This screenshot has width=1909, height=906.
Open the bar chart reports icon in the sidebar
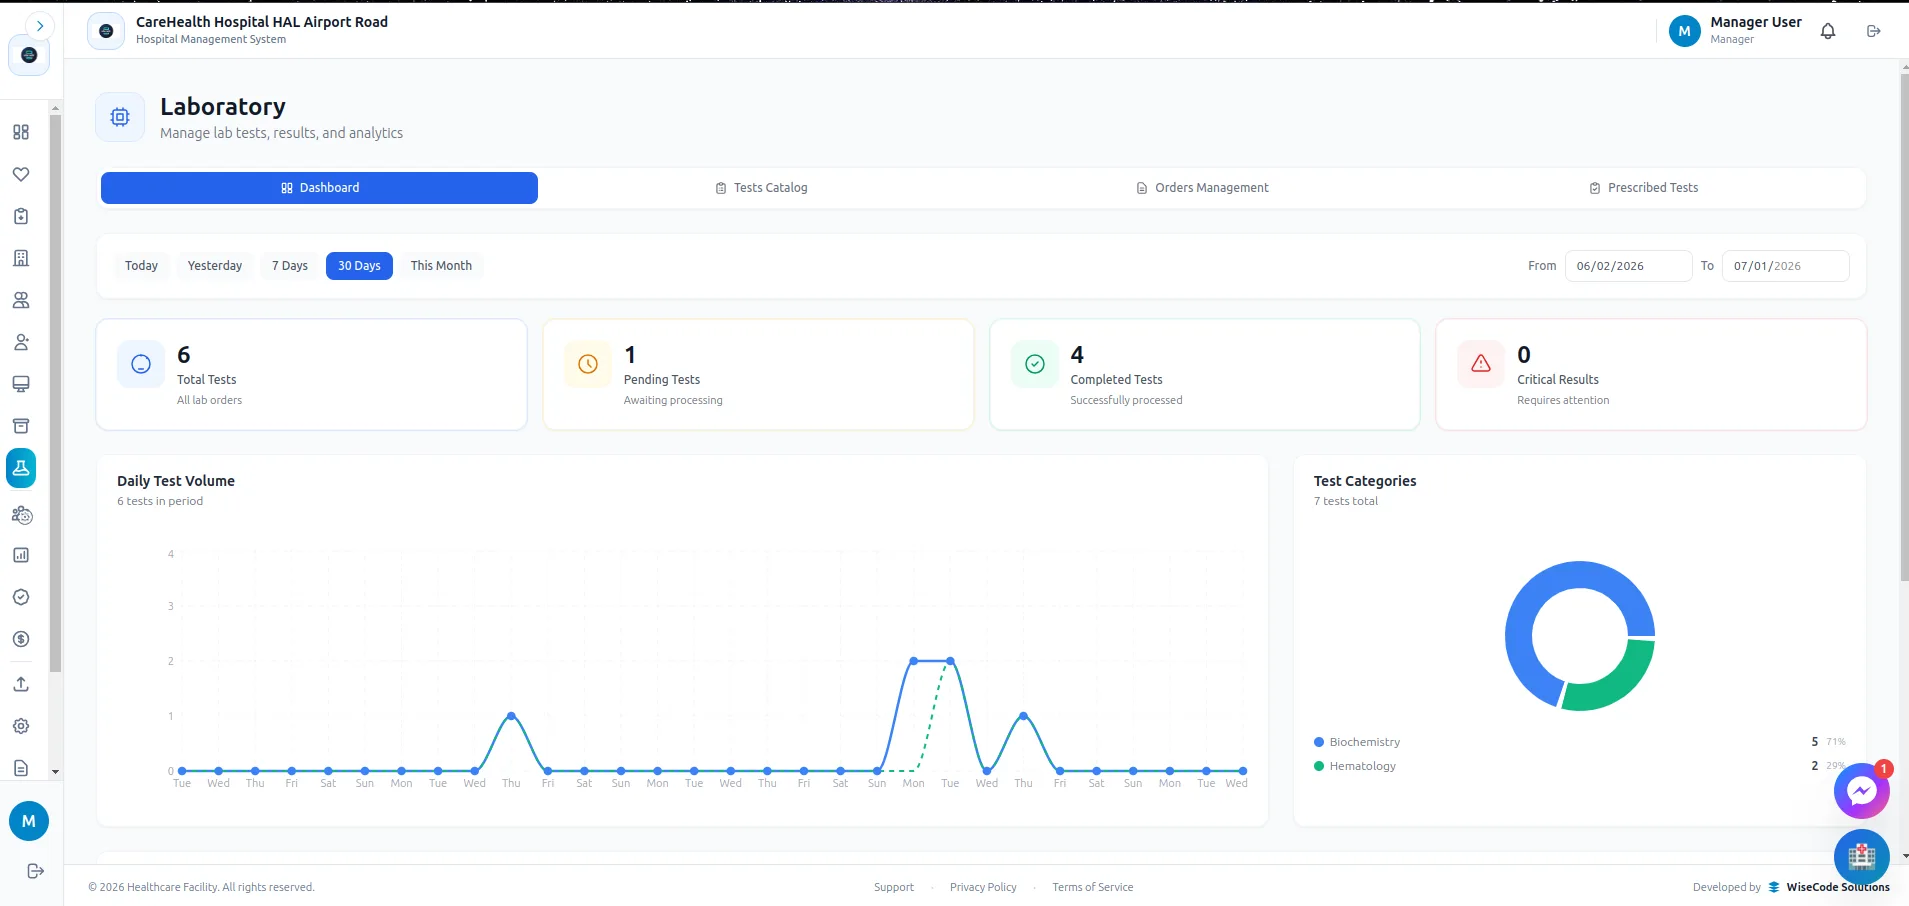(x=21, y=555)
